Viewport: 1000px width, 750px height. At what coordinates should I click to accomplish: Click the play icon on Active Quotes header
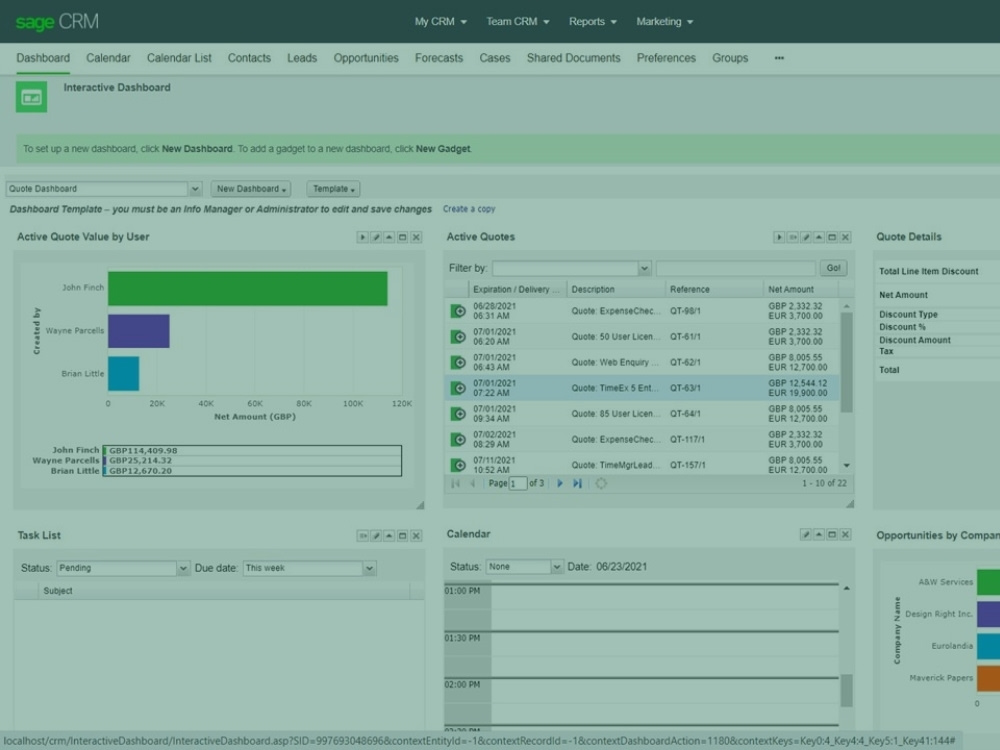tap(780, 237)
